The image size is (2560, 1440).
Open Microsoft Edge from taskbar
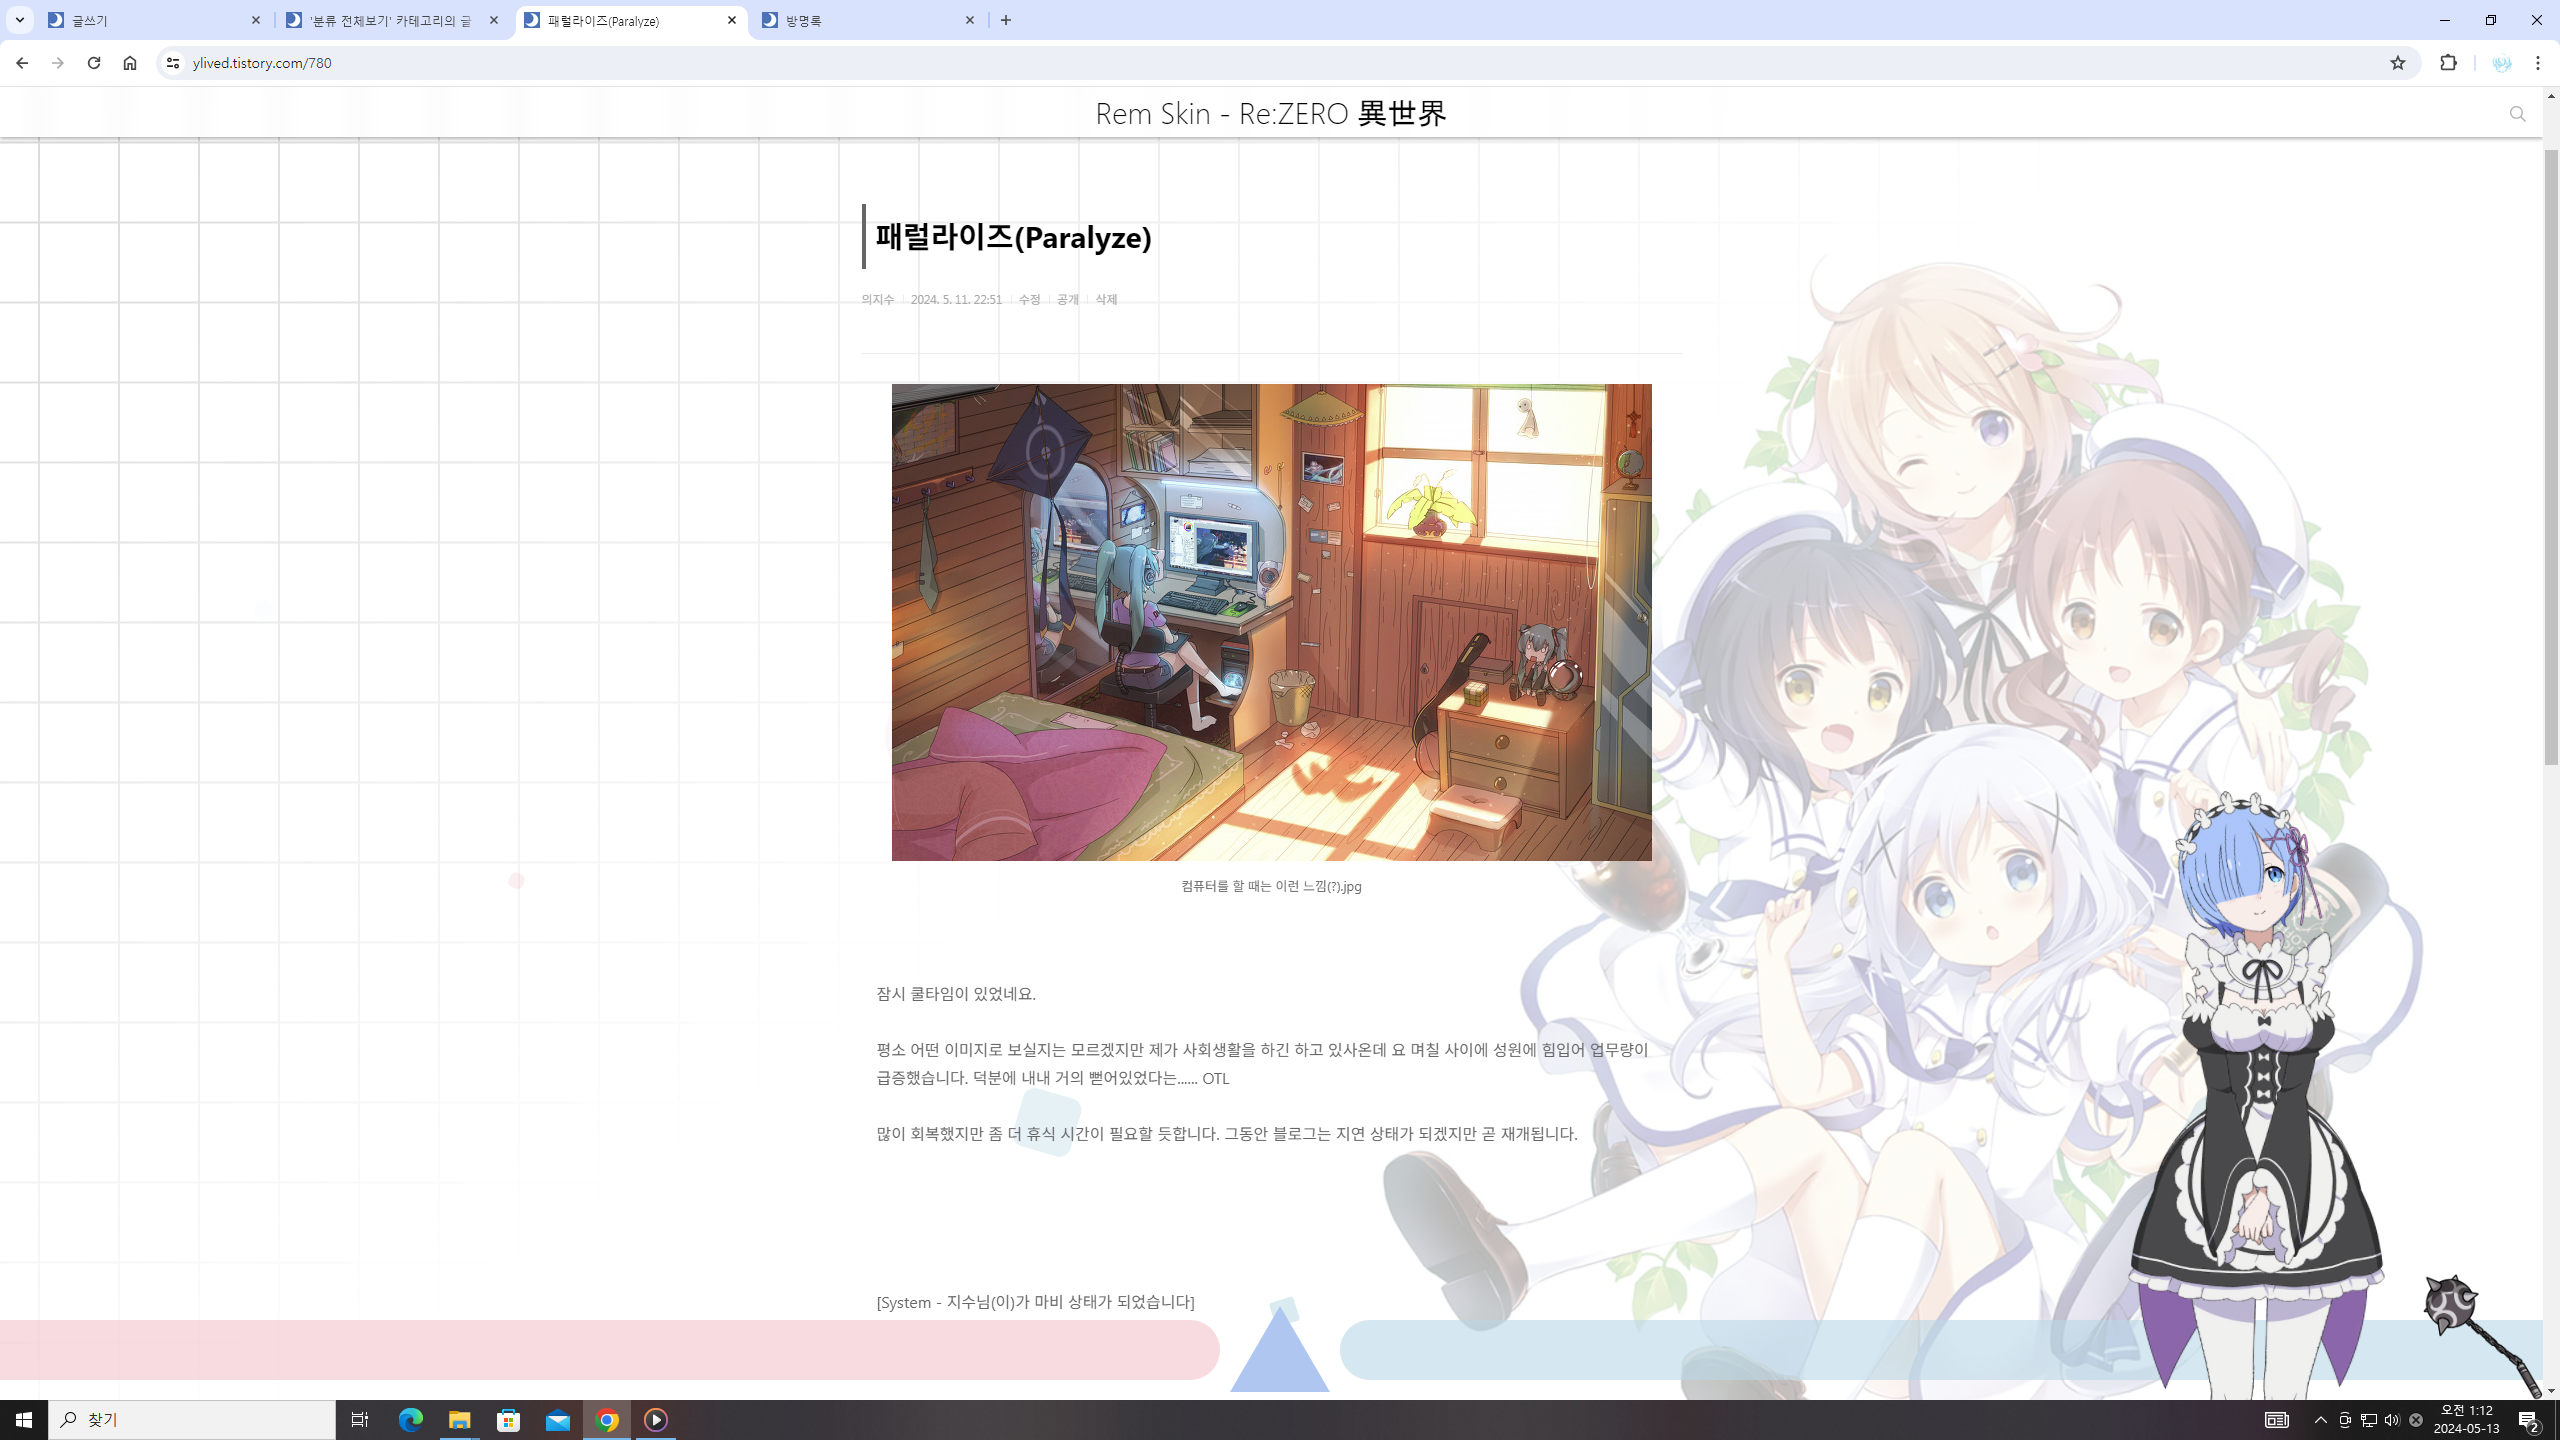click(x=411, y=1420)
